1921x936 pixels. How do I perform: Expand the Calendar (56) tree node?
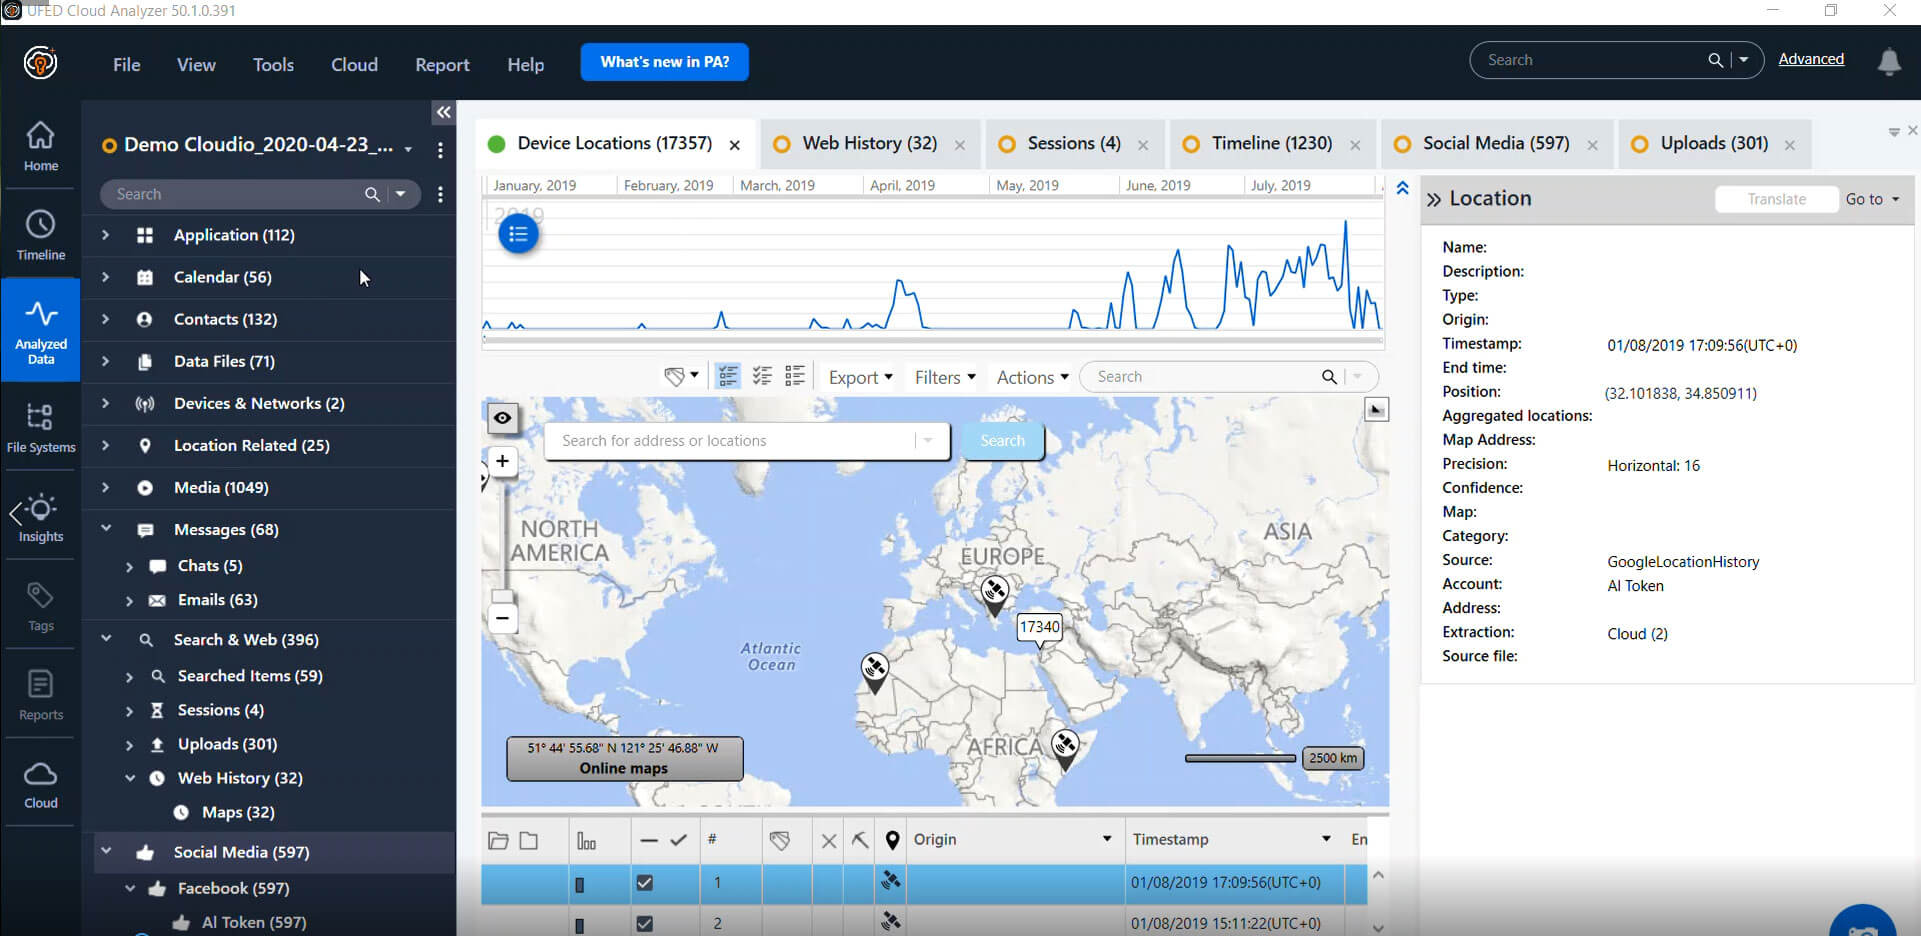pos(105,277)
